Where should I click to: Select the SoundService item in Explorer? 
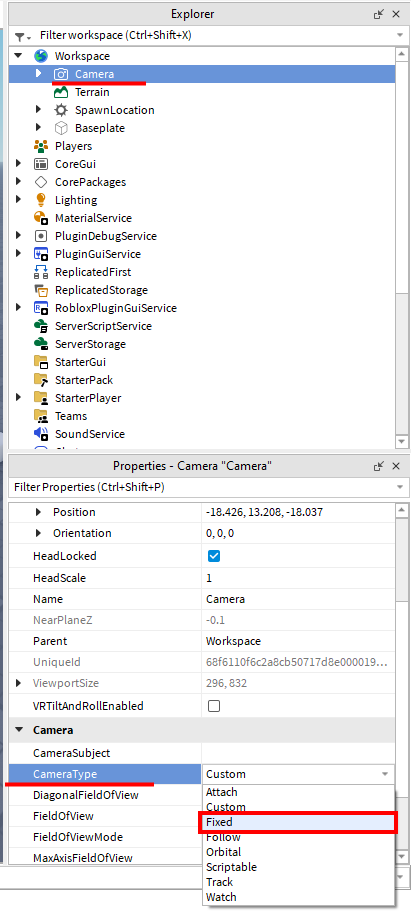89,434
